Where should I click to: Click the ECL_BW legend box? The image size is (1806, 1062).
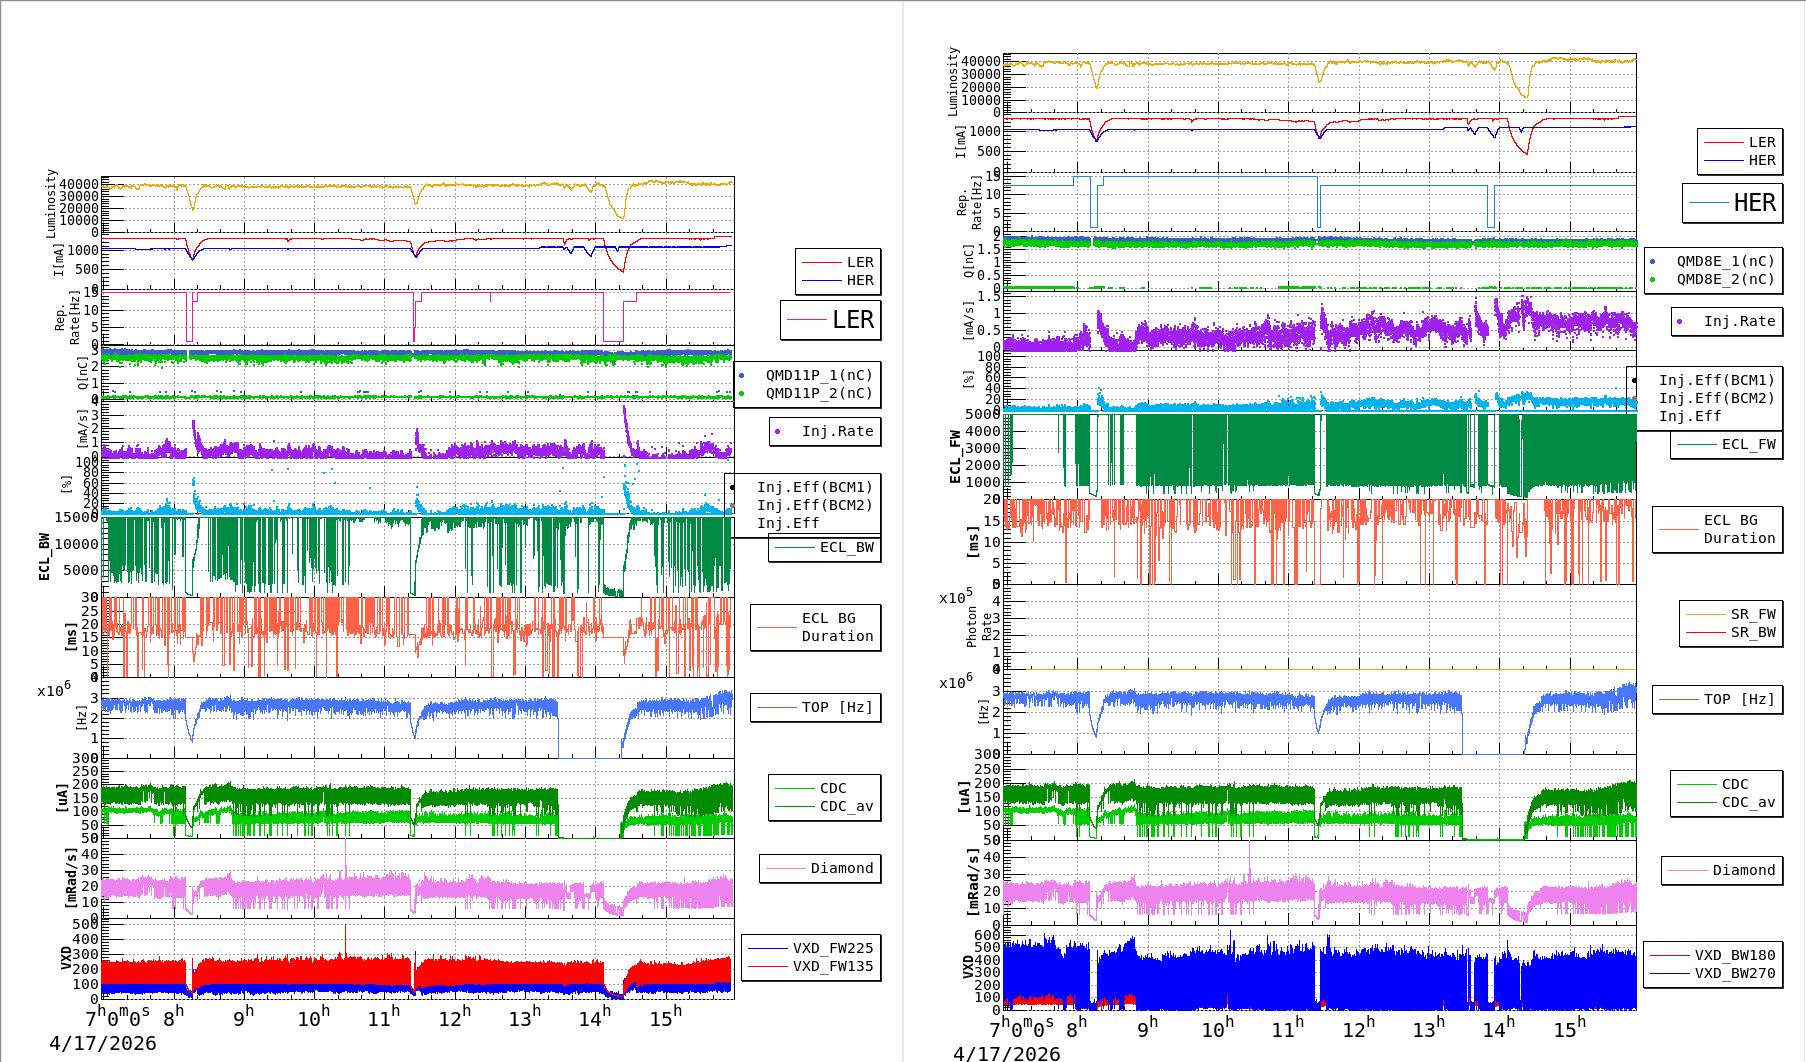coord(825,547)
